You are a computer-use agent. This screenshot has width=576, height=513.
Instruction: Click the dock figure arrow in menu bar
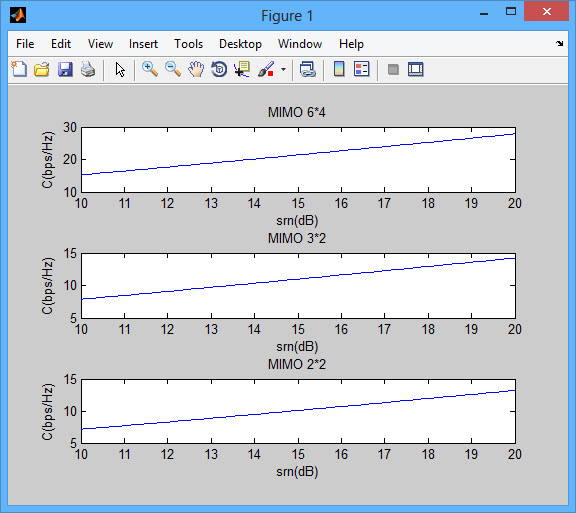click(559, 43)
